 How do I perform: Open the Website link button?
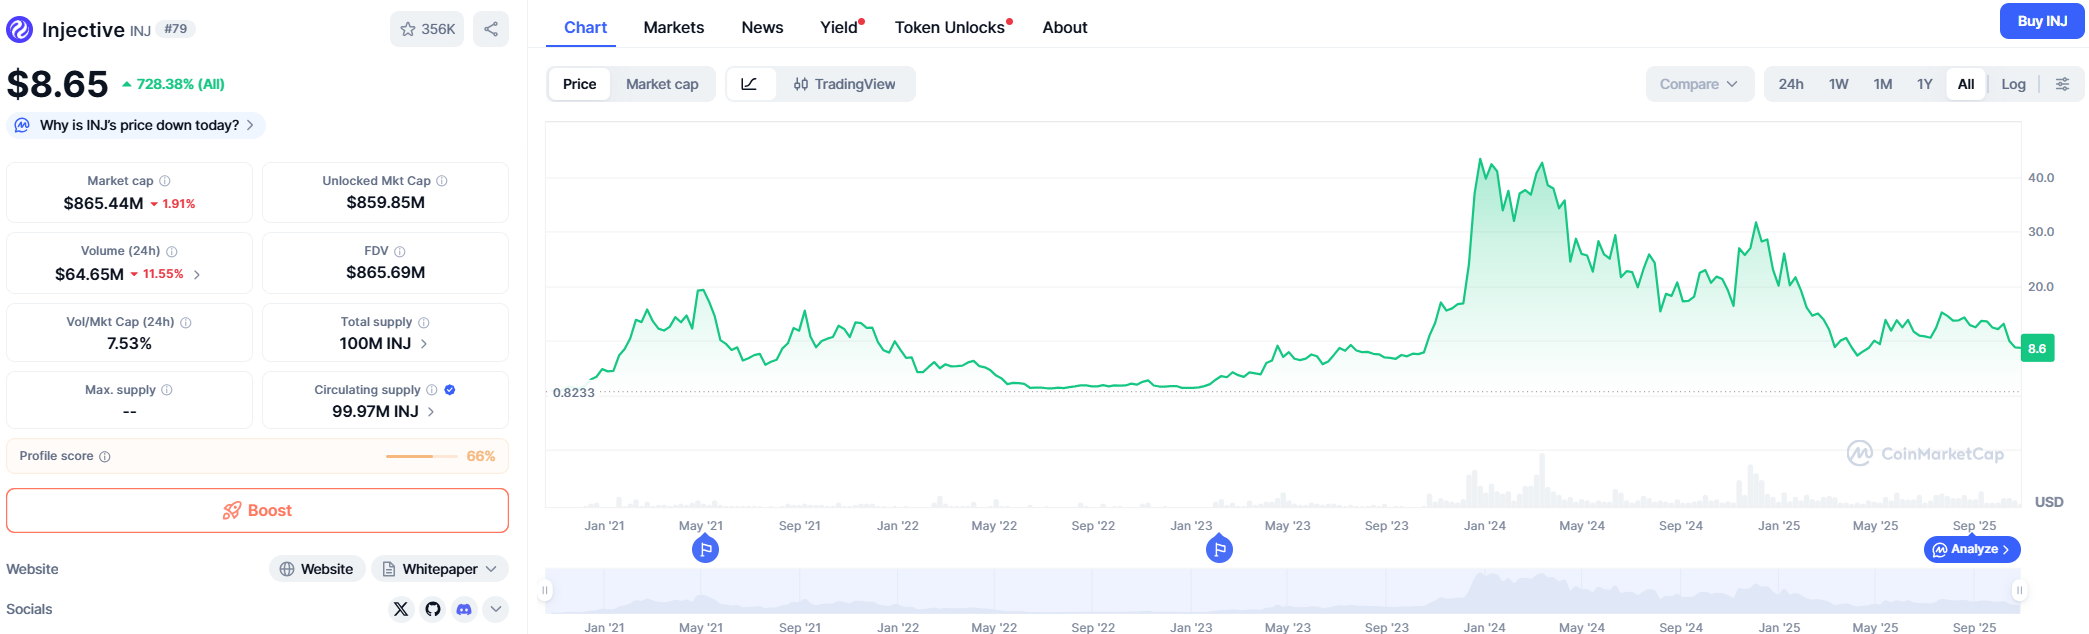click(x=317, y=569)
